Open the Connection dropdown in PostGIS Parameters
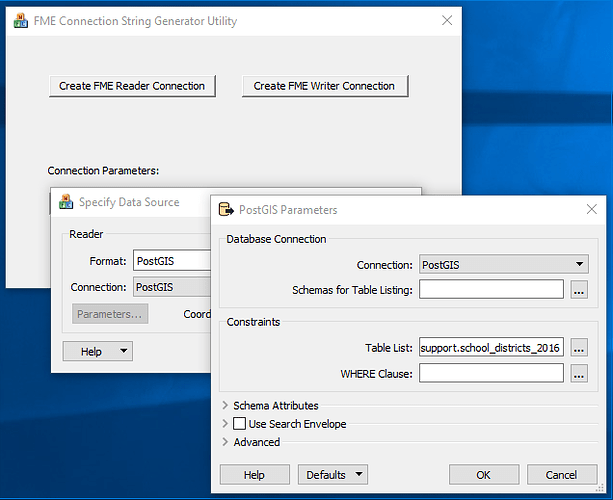 504,264
